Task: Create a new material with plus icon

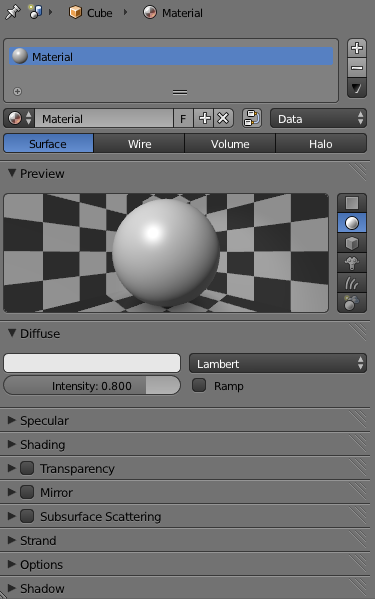Action: [204, 118]
